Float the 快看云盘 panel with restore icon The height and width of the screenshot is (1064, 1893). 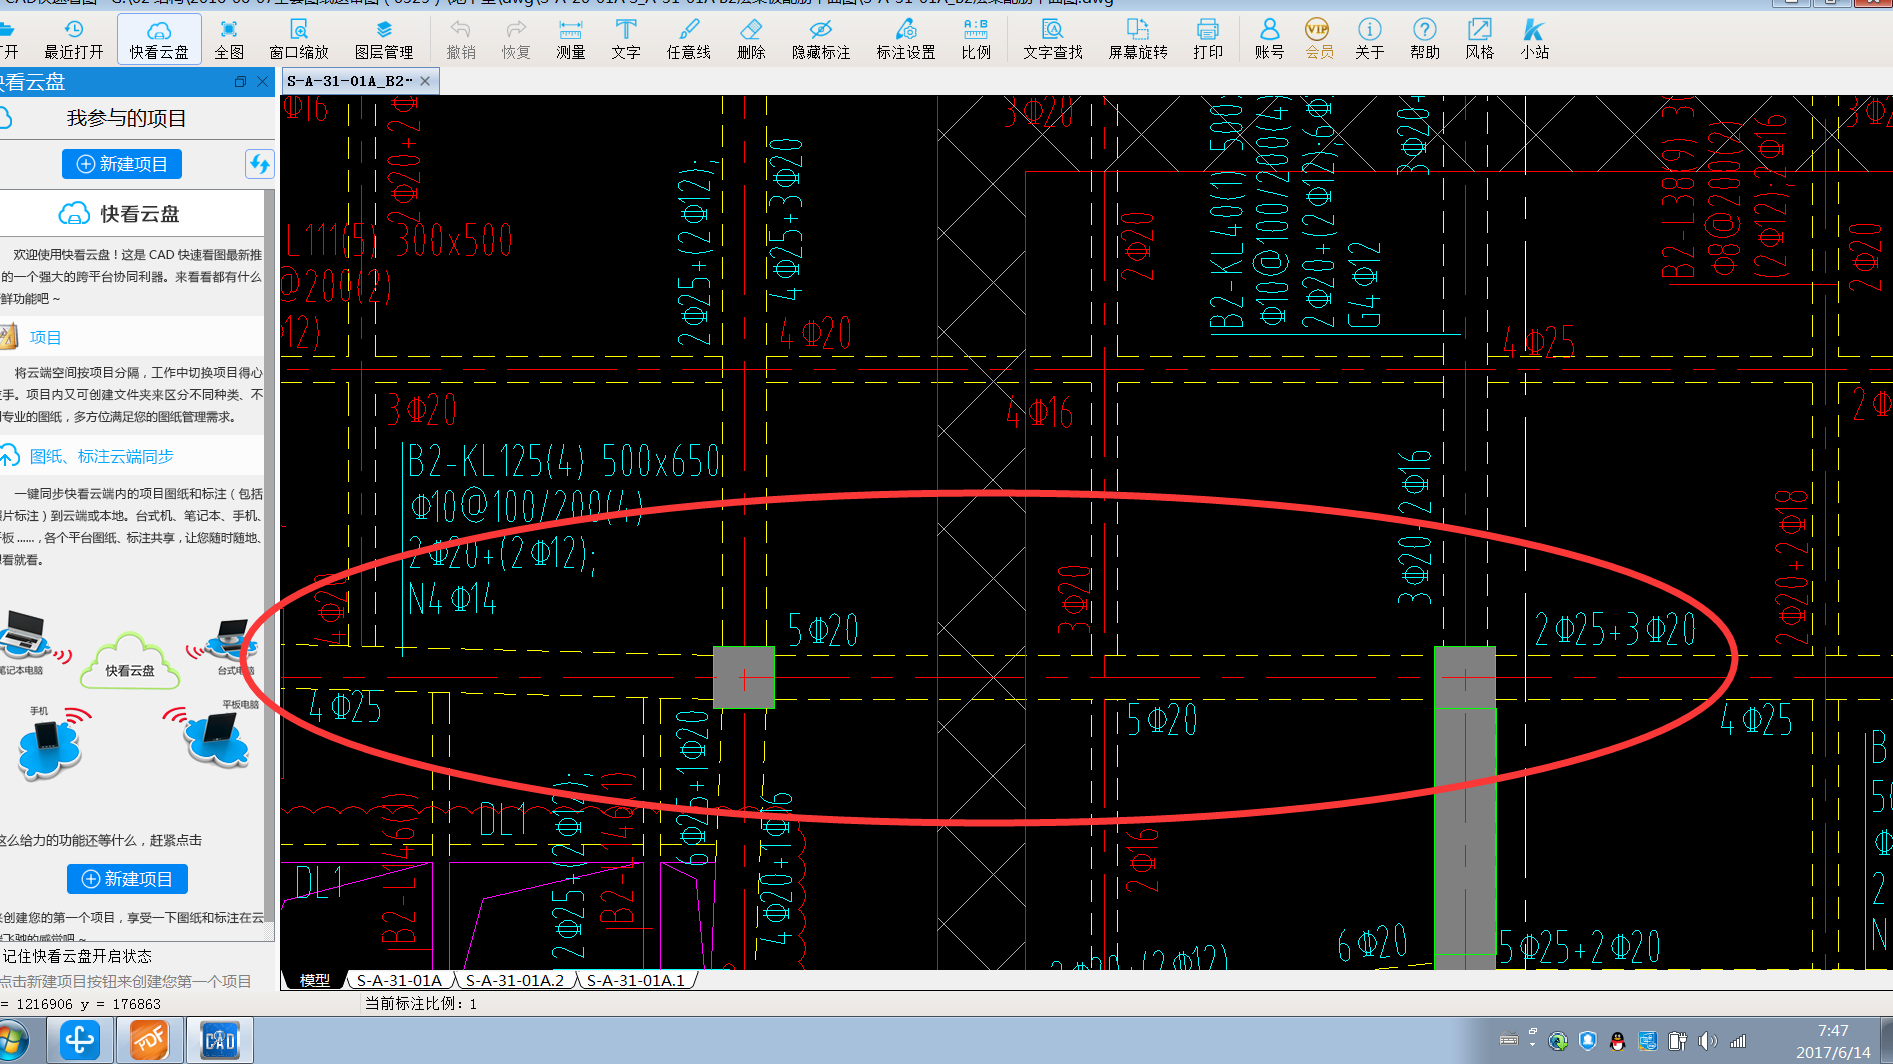[240, 82]
